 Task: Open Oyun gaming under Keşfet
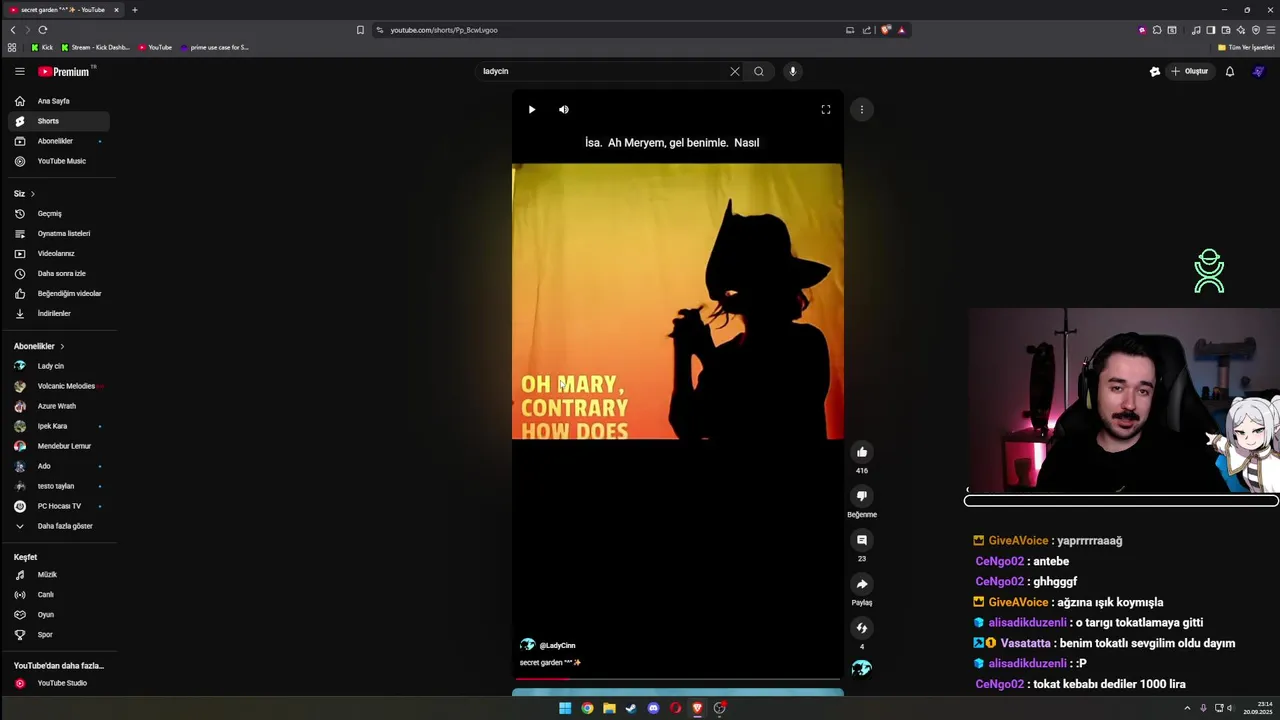click(58, 615)
